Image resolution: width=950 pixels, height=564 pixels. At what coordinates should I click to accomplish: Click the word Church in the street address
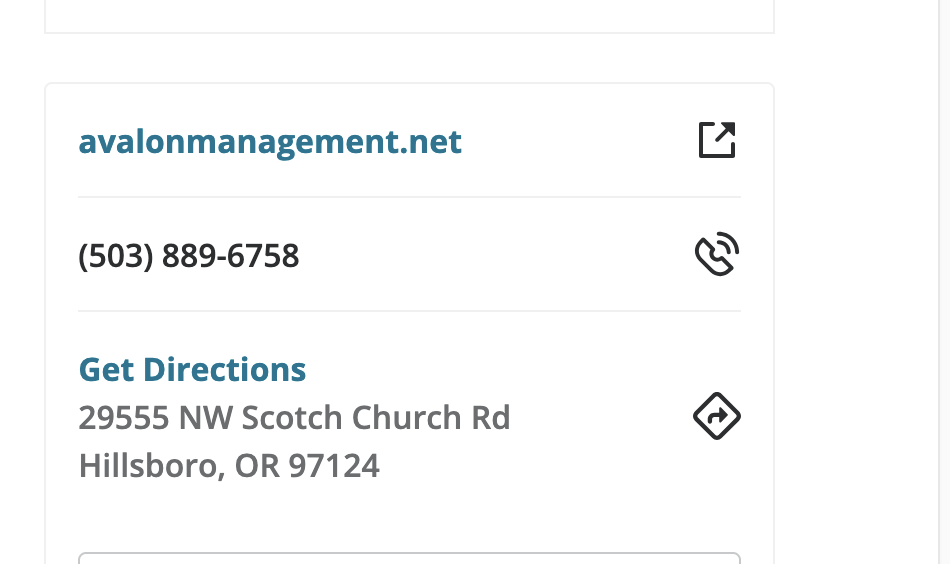tap(411, 417)
